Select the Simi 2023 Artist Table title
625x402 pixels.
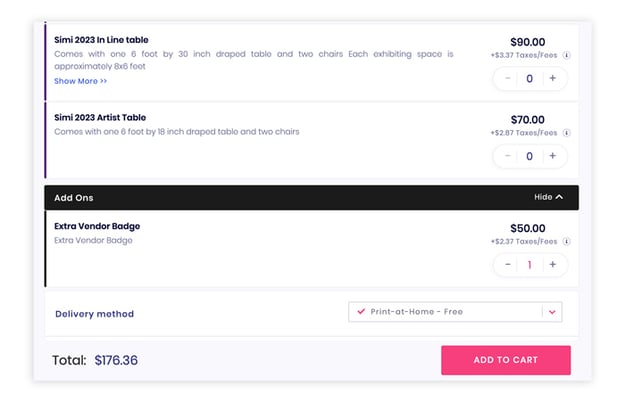pyautogui.click(x=100, y=118)
